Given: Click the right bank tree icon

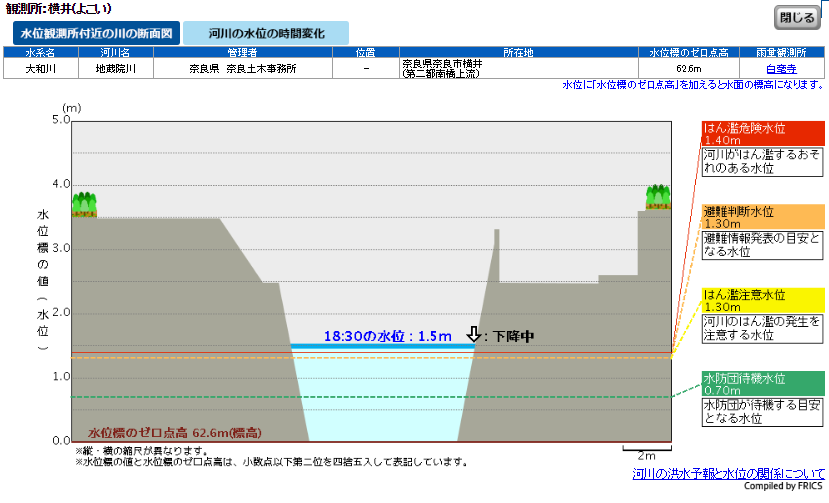Looking at the screenshot, I should click(658, 197).
